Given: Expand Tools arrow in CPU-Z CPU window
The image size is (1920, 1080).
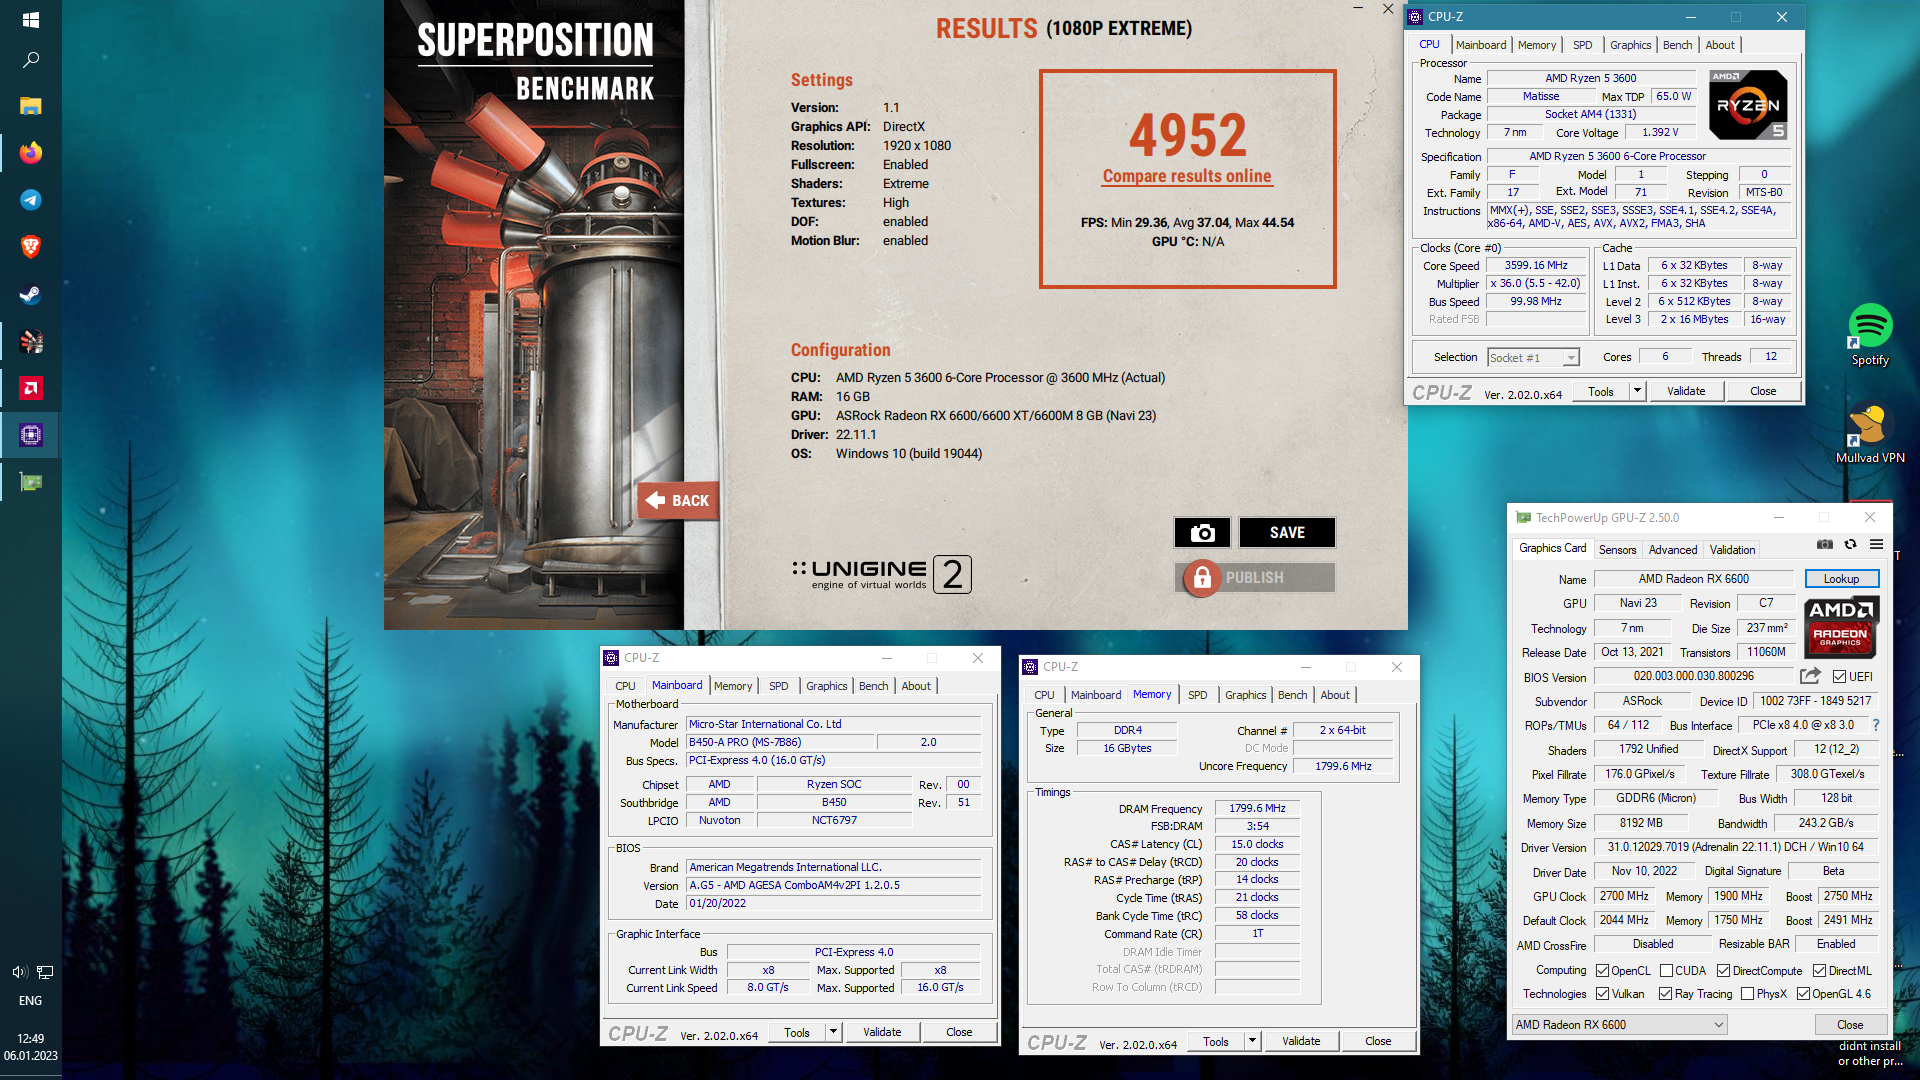Looking at the screenshot, I should [1637, 391].
